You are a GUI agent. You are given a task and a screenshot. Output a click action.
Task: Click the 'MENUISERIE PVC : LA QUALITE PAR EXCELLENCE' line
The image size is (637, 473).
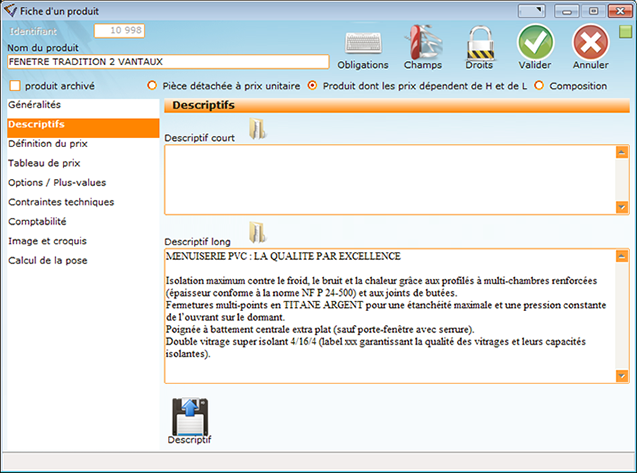click(284, 256)
